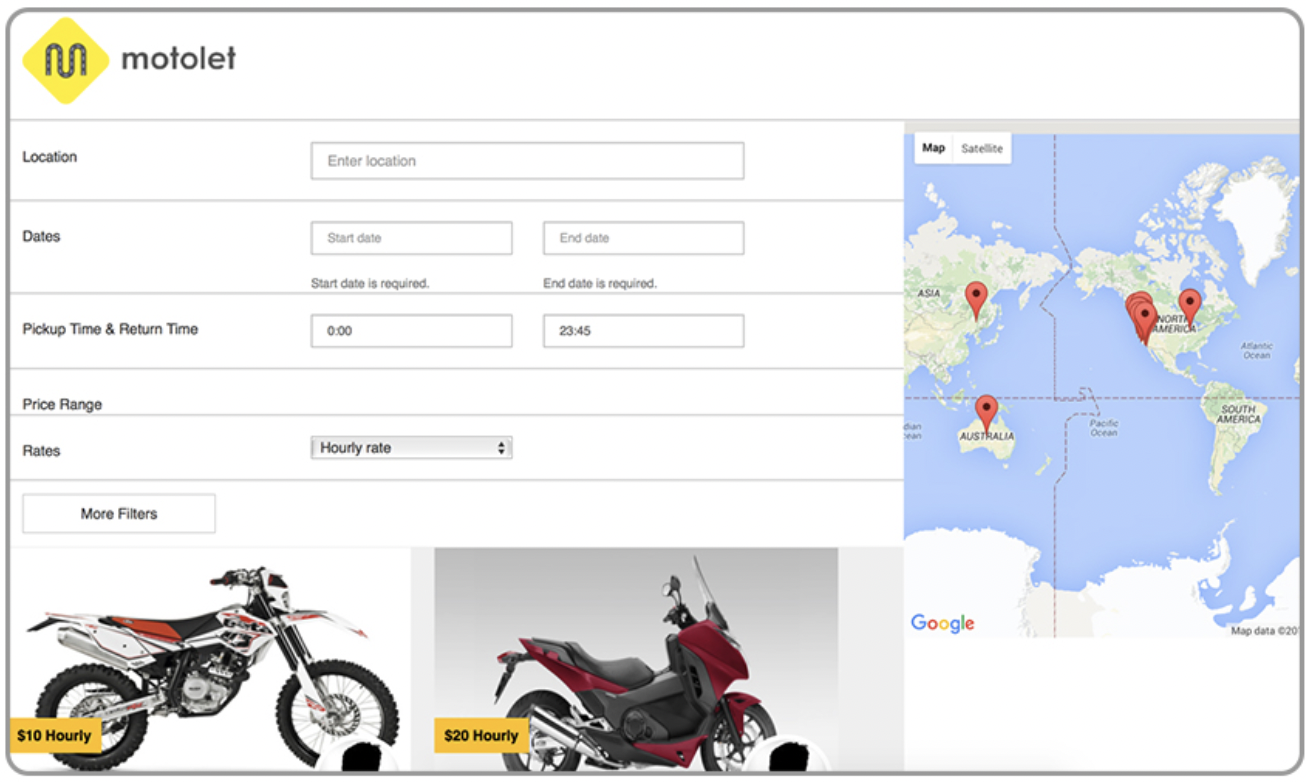This screenshot has width=1306, height=782.
Task: Click the $10 Hourly price badge
Action: point(54,736)
